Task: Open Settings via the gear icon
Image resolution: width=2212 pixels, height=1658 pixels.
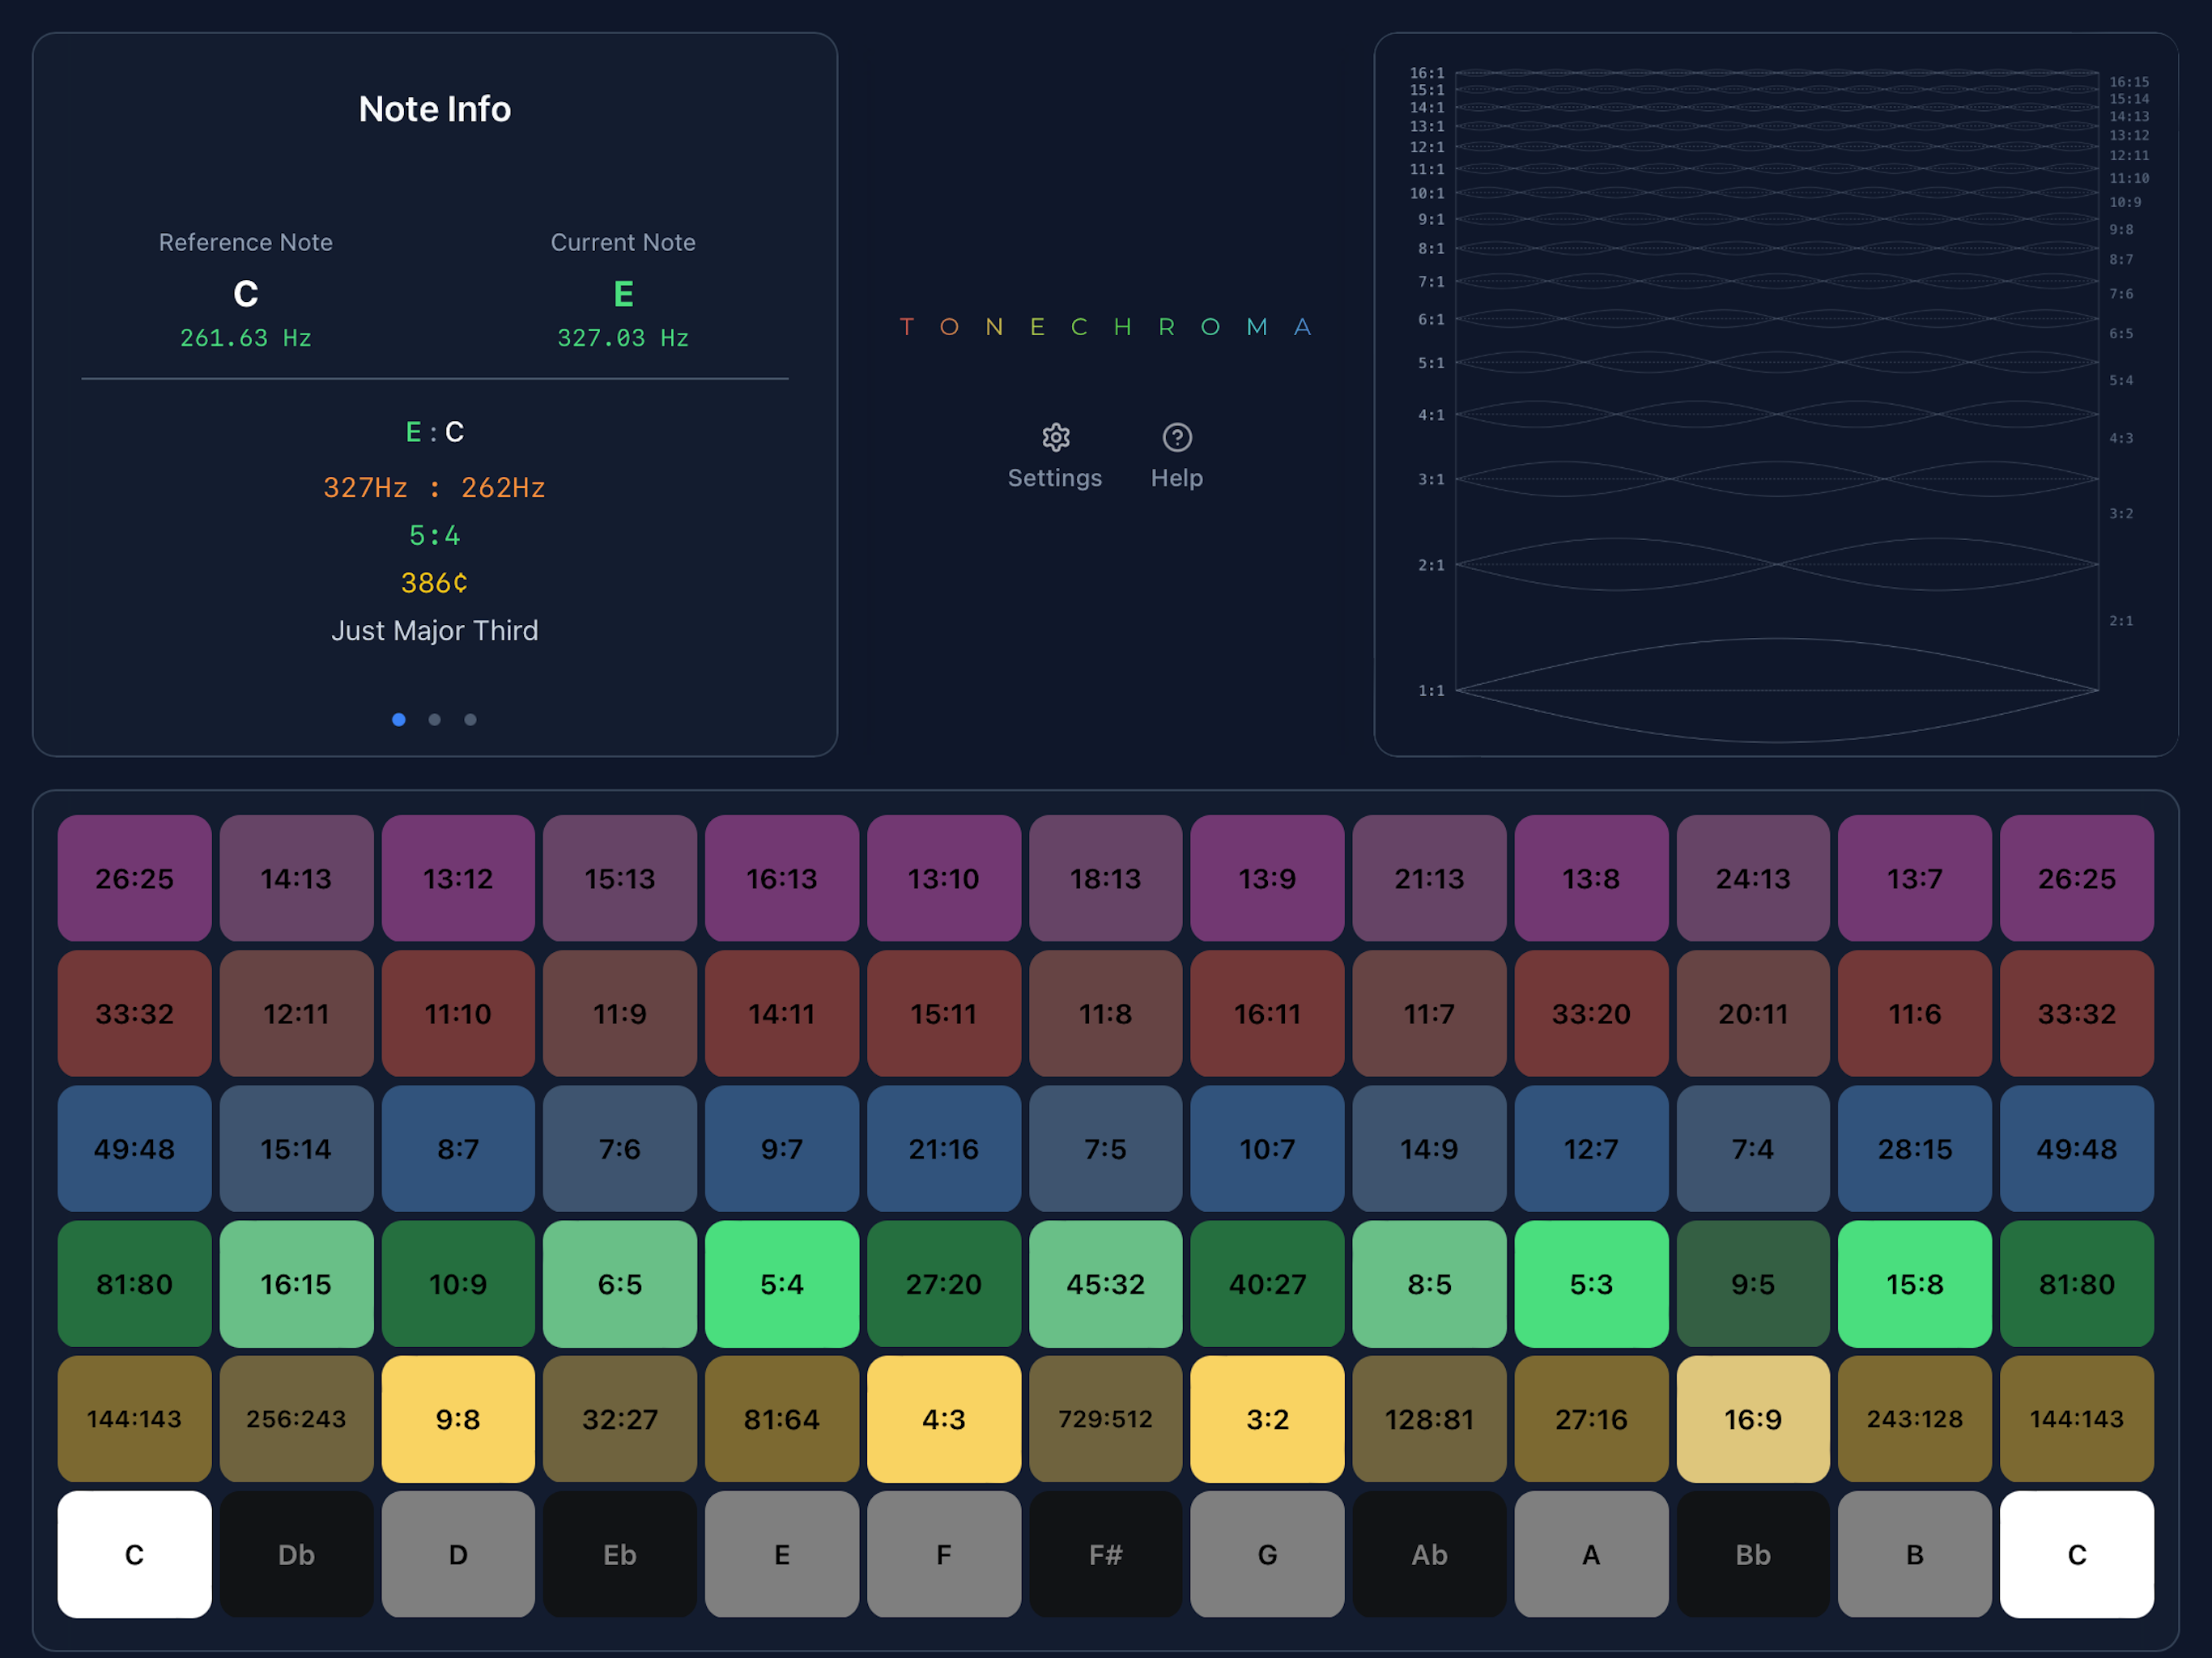Action: click(x=1055, y=437)
